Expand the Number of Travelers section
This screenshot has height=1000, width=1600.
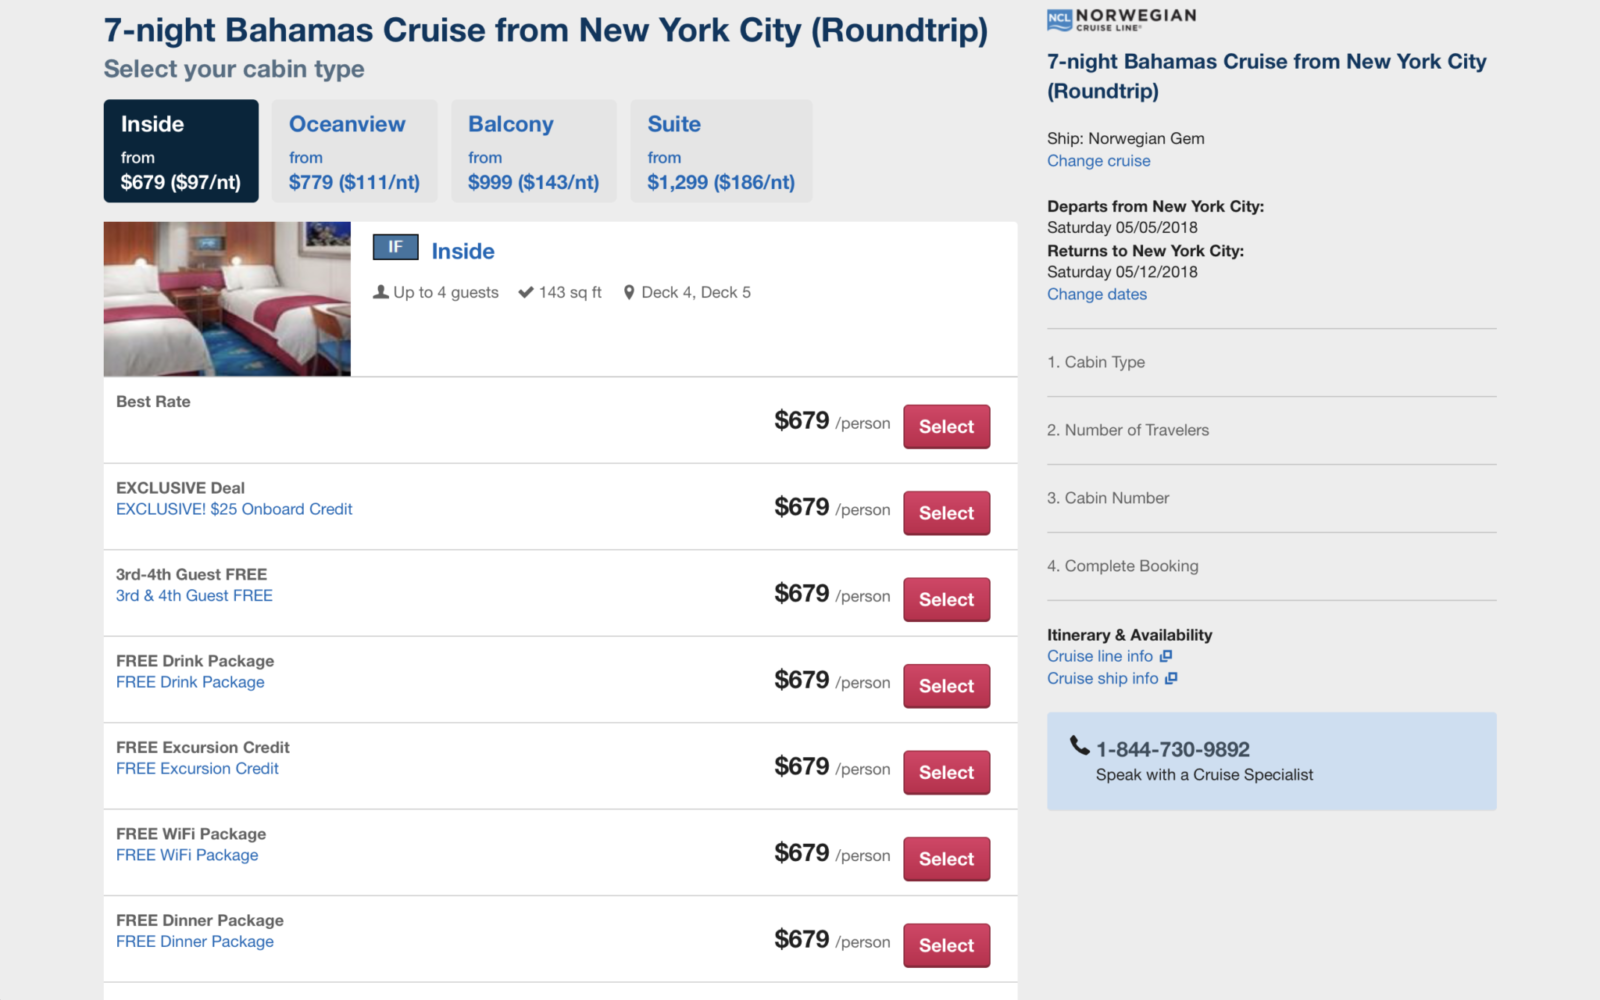coord(1128,429)
